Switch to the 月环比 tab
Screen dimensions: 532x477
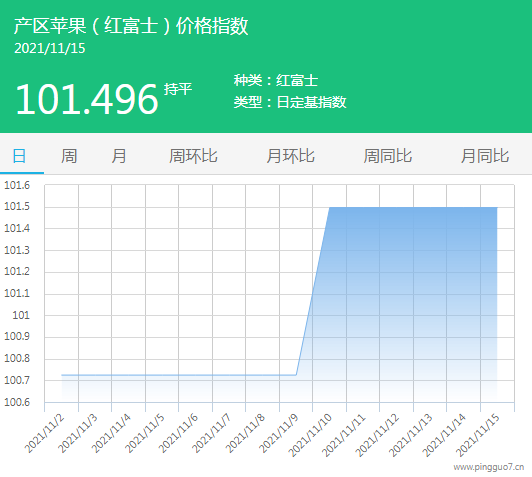point(290,156)
